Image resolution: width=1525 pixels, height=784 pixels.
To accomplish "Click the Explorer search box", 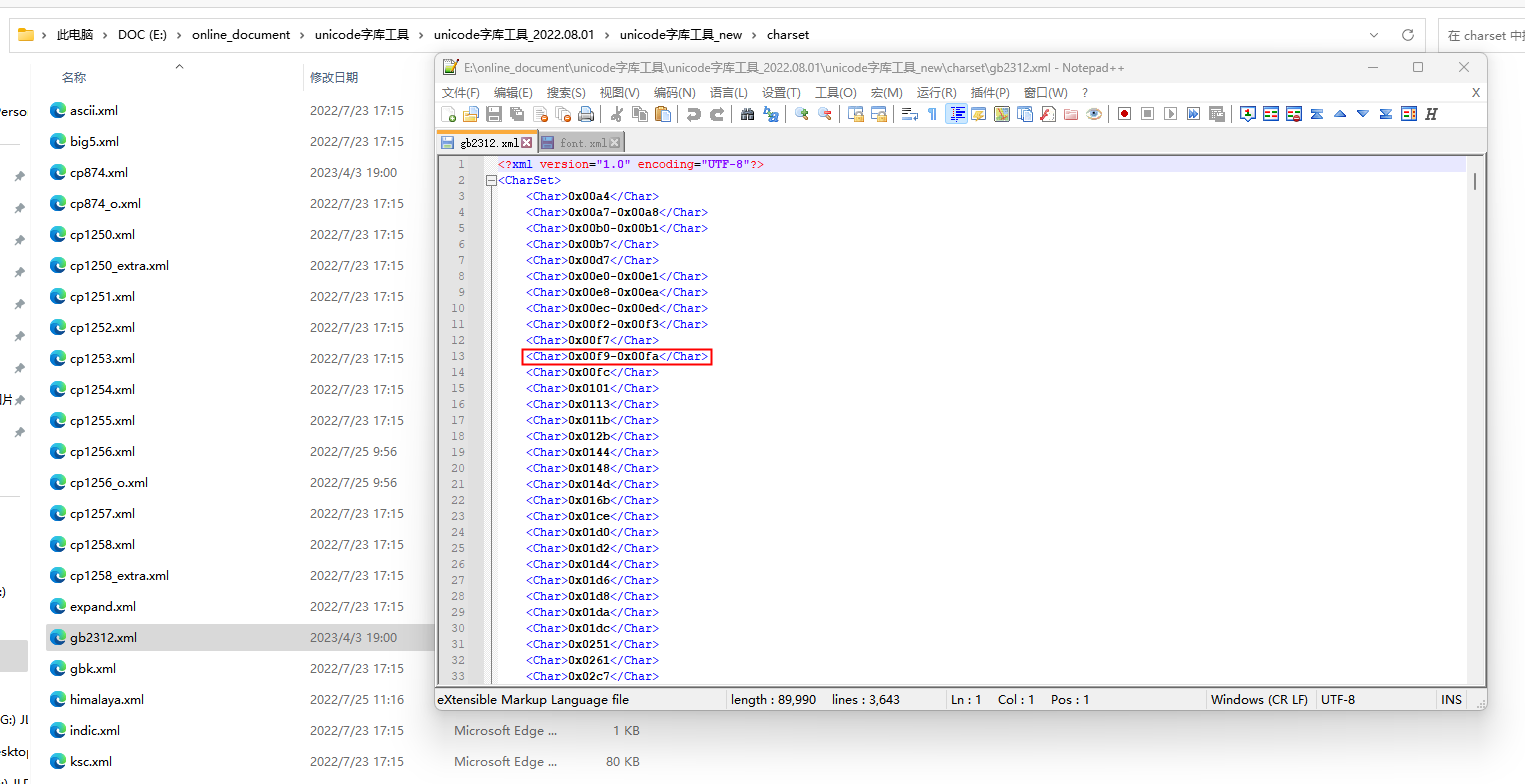I will (1484, 35).
